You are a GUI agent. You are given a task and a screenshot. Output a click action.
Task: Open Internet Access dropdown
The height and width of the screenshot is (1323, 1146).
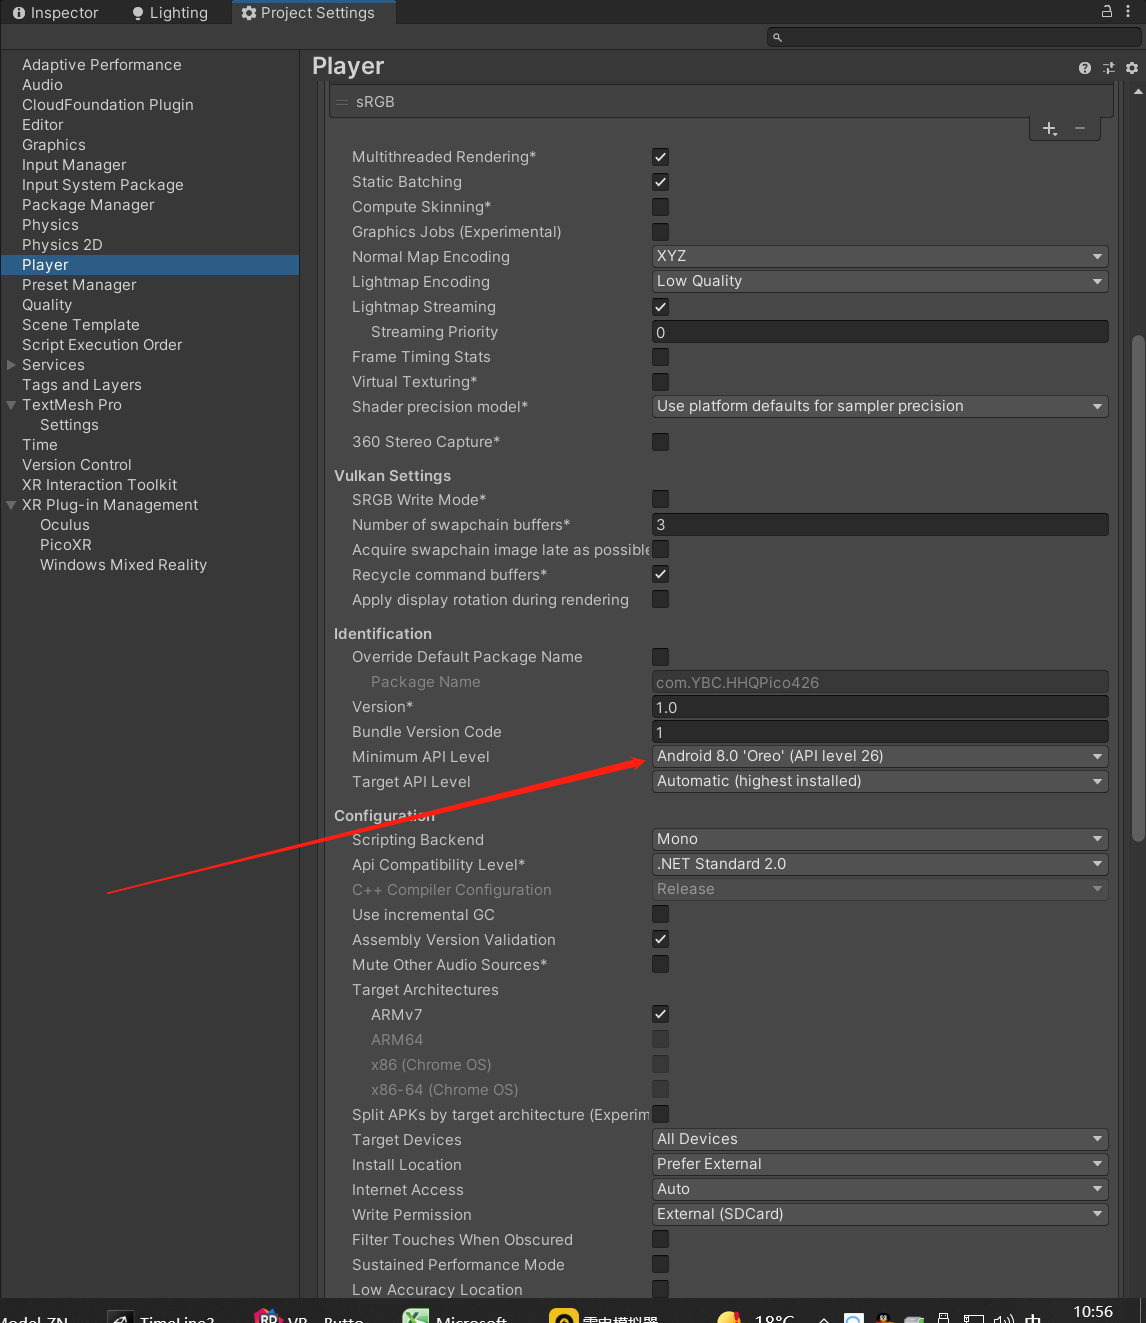point(880,1189)
